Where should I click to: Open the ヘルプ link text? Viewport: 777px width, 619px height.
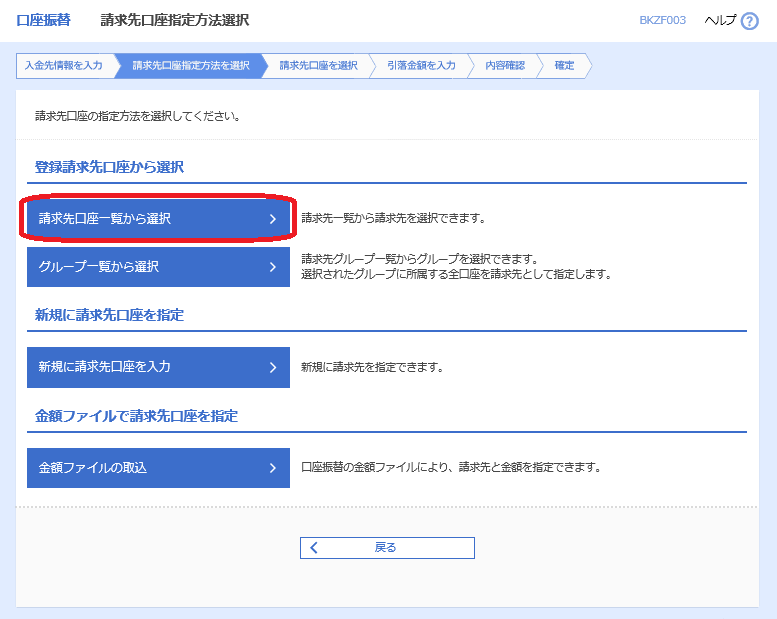pyautogui.click(x=720, y=21)
